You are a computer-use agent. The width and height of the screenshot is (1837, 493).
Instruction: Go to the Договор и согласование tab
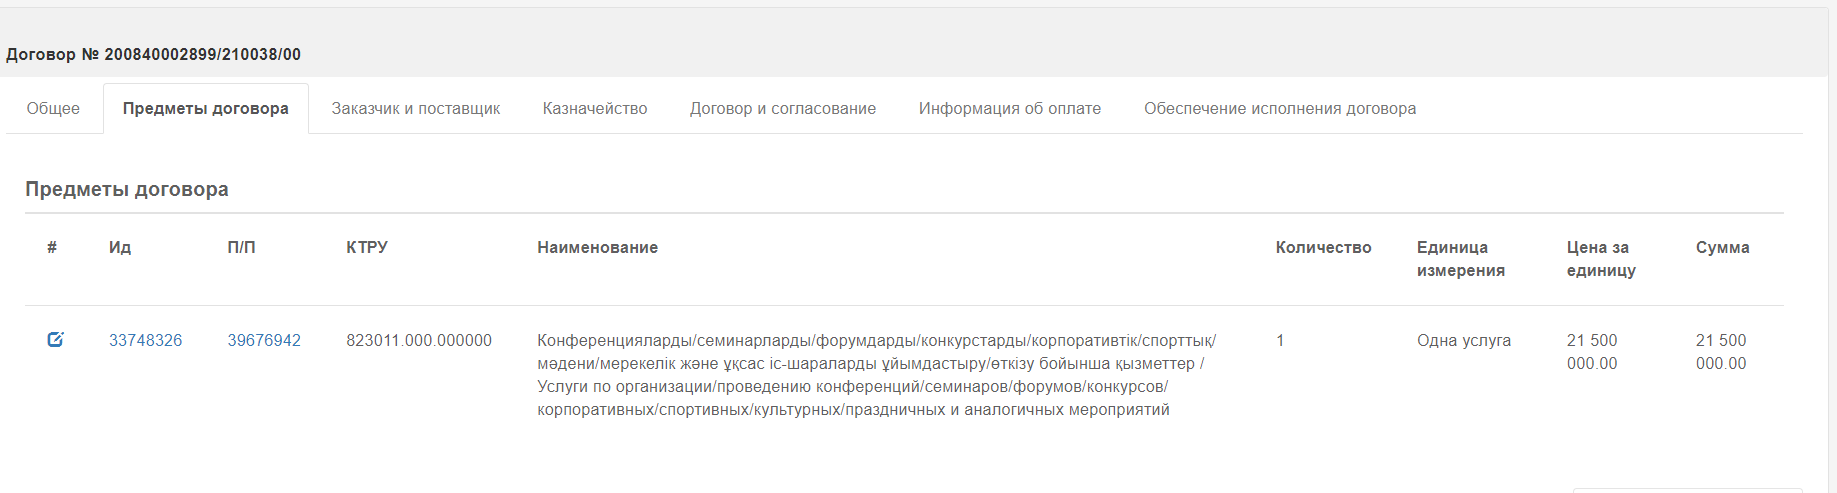coord(783,108)
